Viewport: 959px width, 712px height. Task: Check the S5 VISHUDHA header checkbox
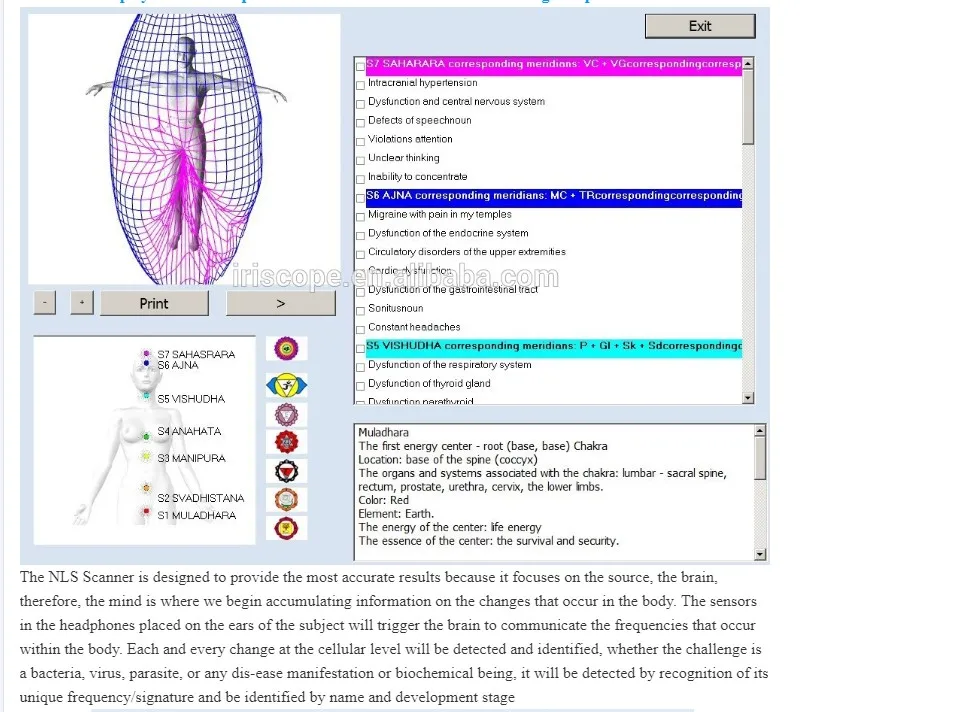361,349
